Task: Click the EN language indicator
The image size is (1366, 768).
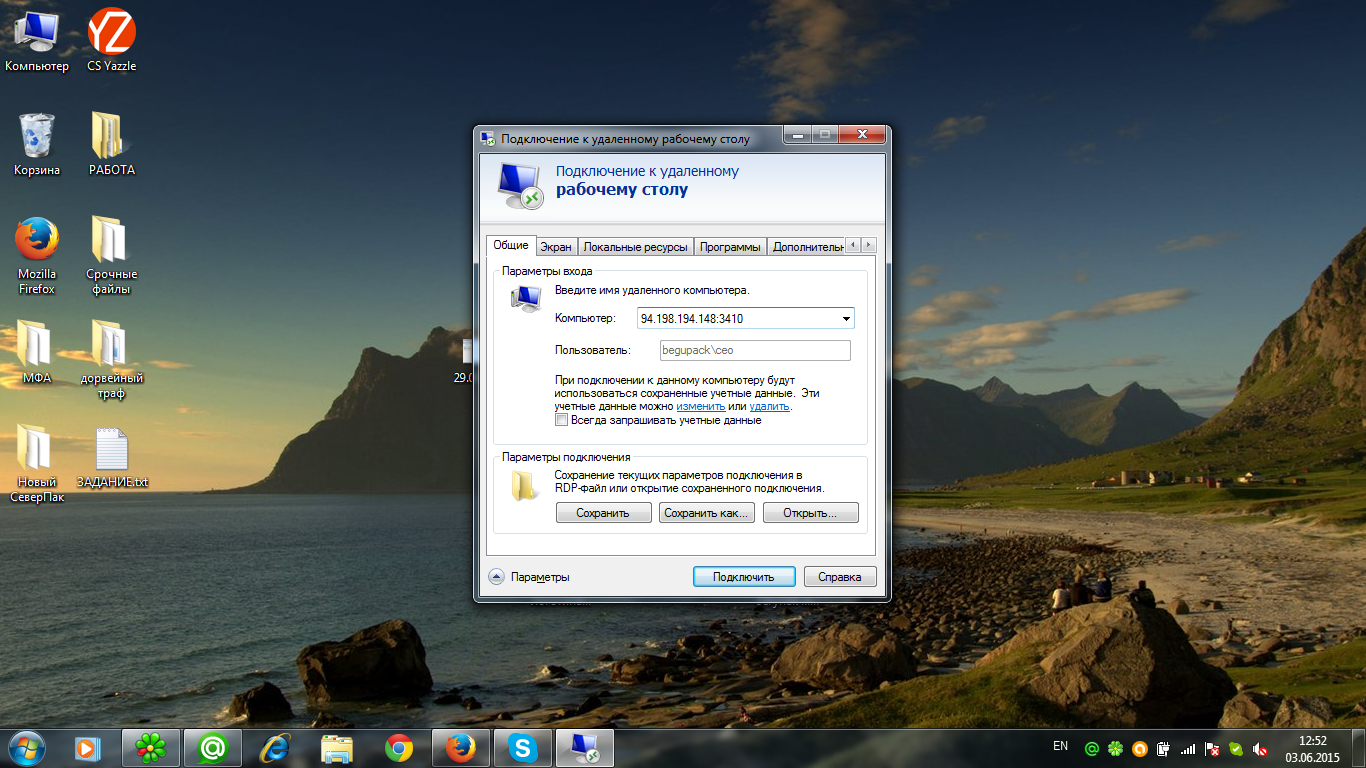Action: coord(1060,746)
